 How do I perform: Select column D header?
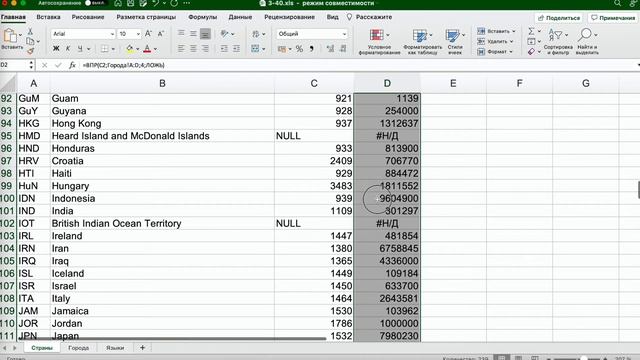(x=387, y=83)
